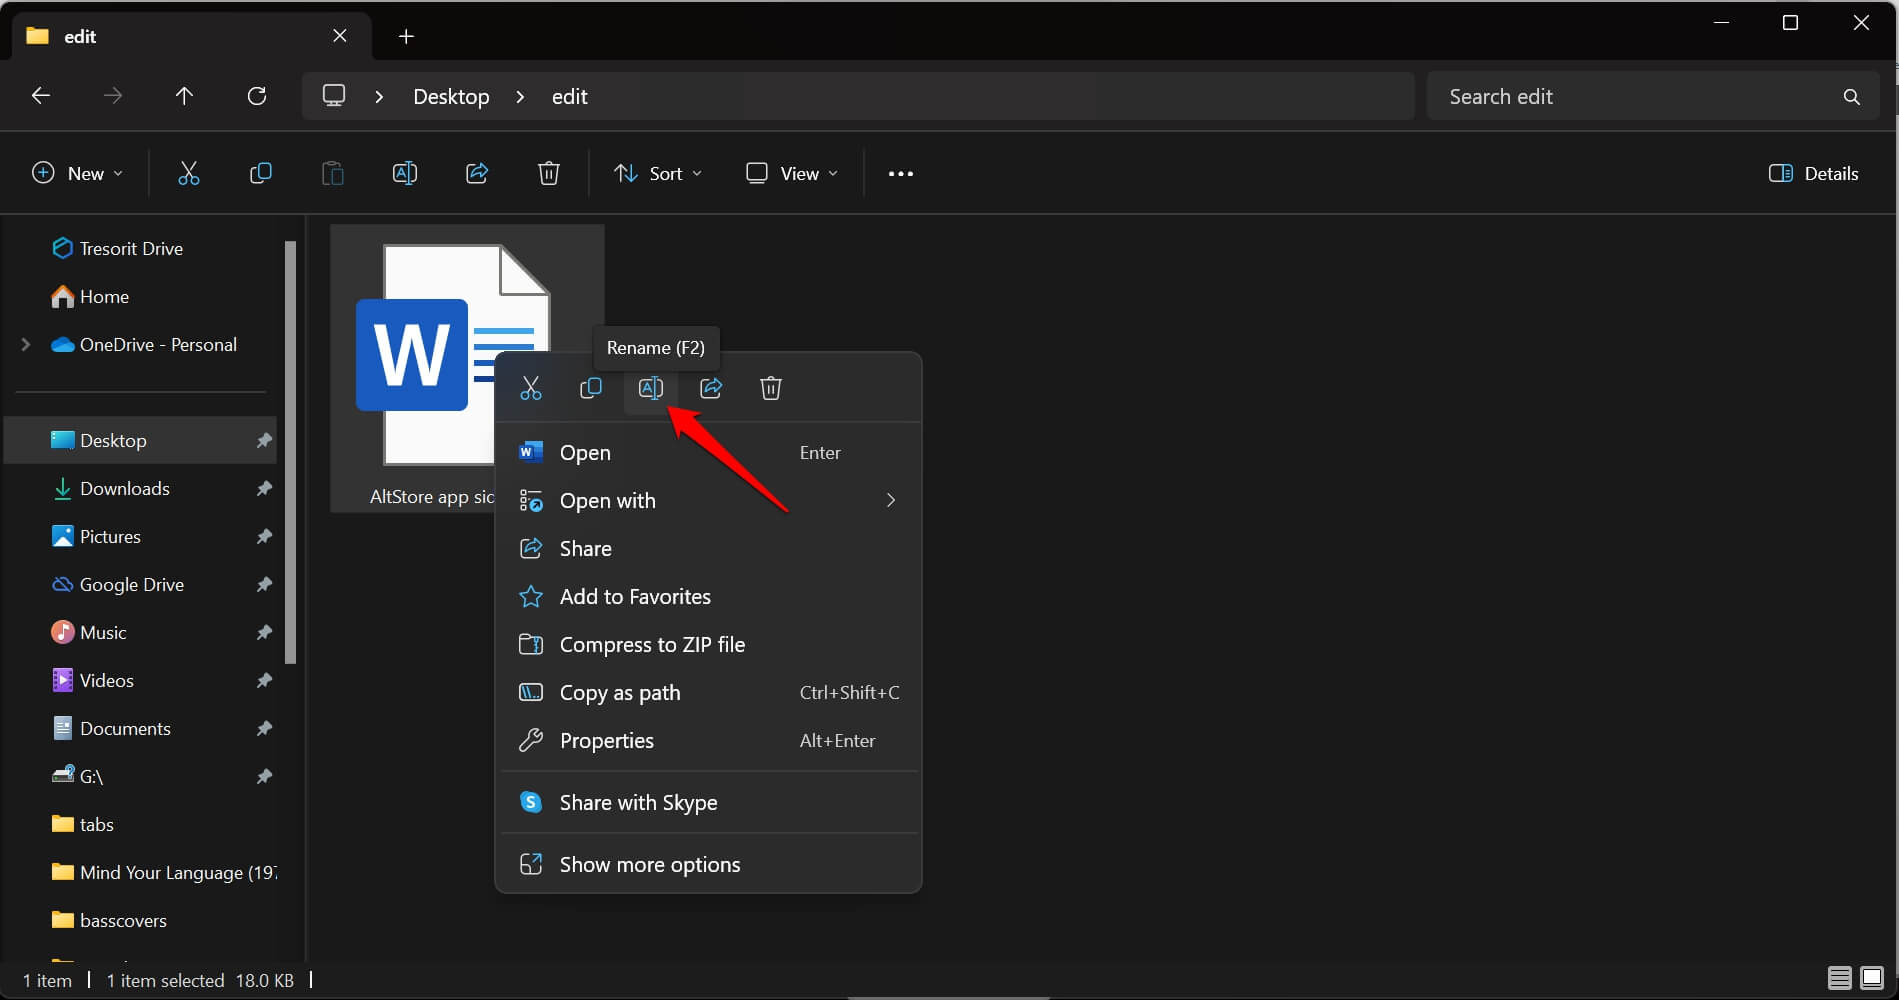This screenshot has width=1899, height=1000.
Task: Open the View dropdown
Action: coord(791,173)
